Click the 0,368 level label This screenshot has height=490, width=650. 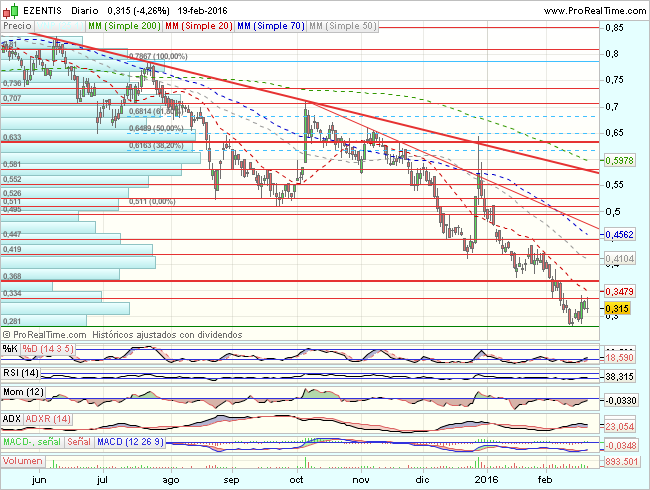click(x=12, y=276)
